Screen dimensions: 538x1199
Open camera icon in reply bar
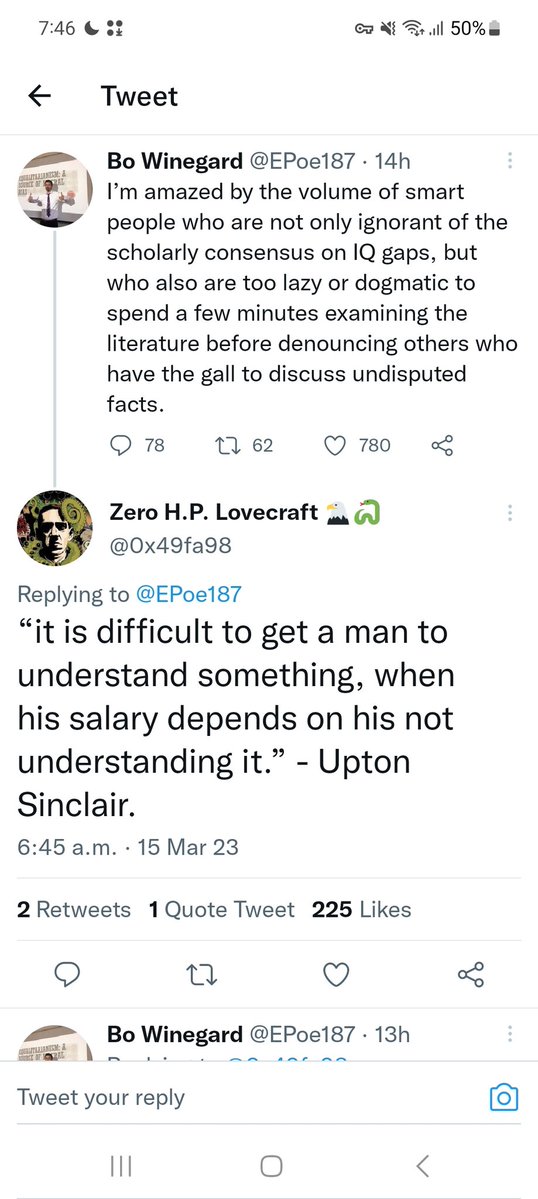[503, 1098]
